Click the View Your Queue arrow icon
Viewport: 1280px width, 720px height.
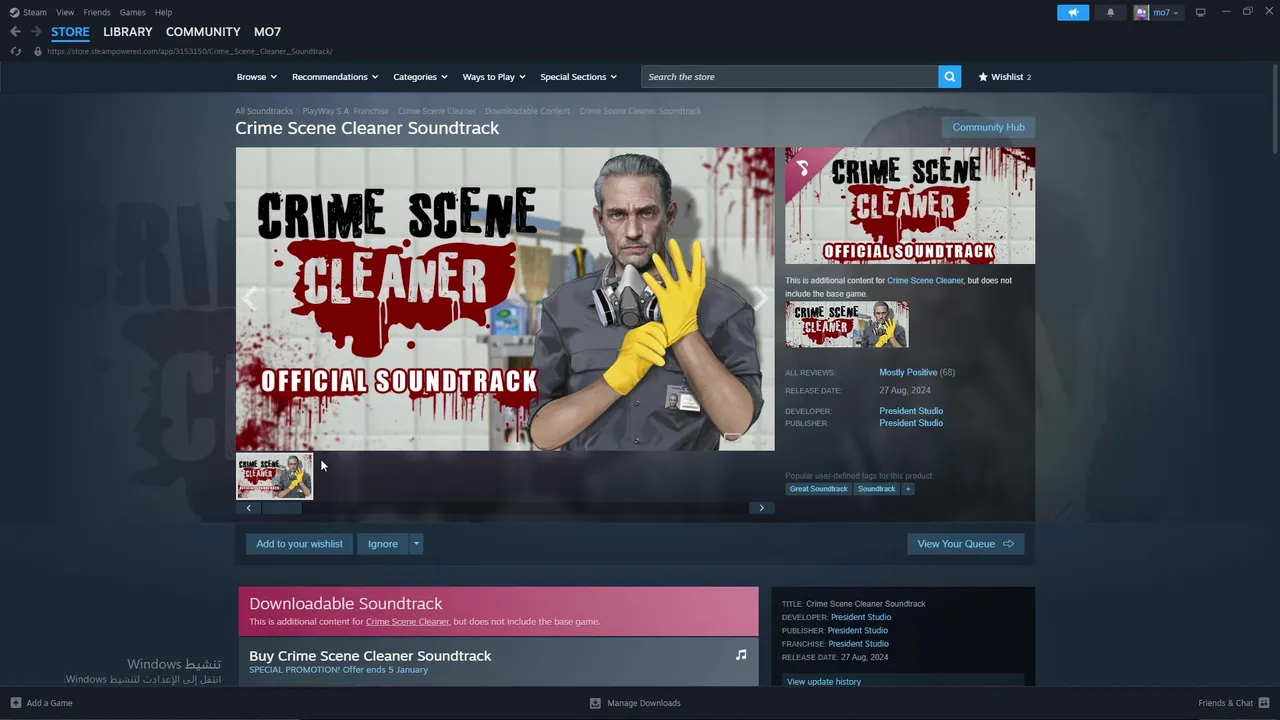(1008, 544)
